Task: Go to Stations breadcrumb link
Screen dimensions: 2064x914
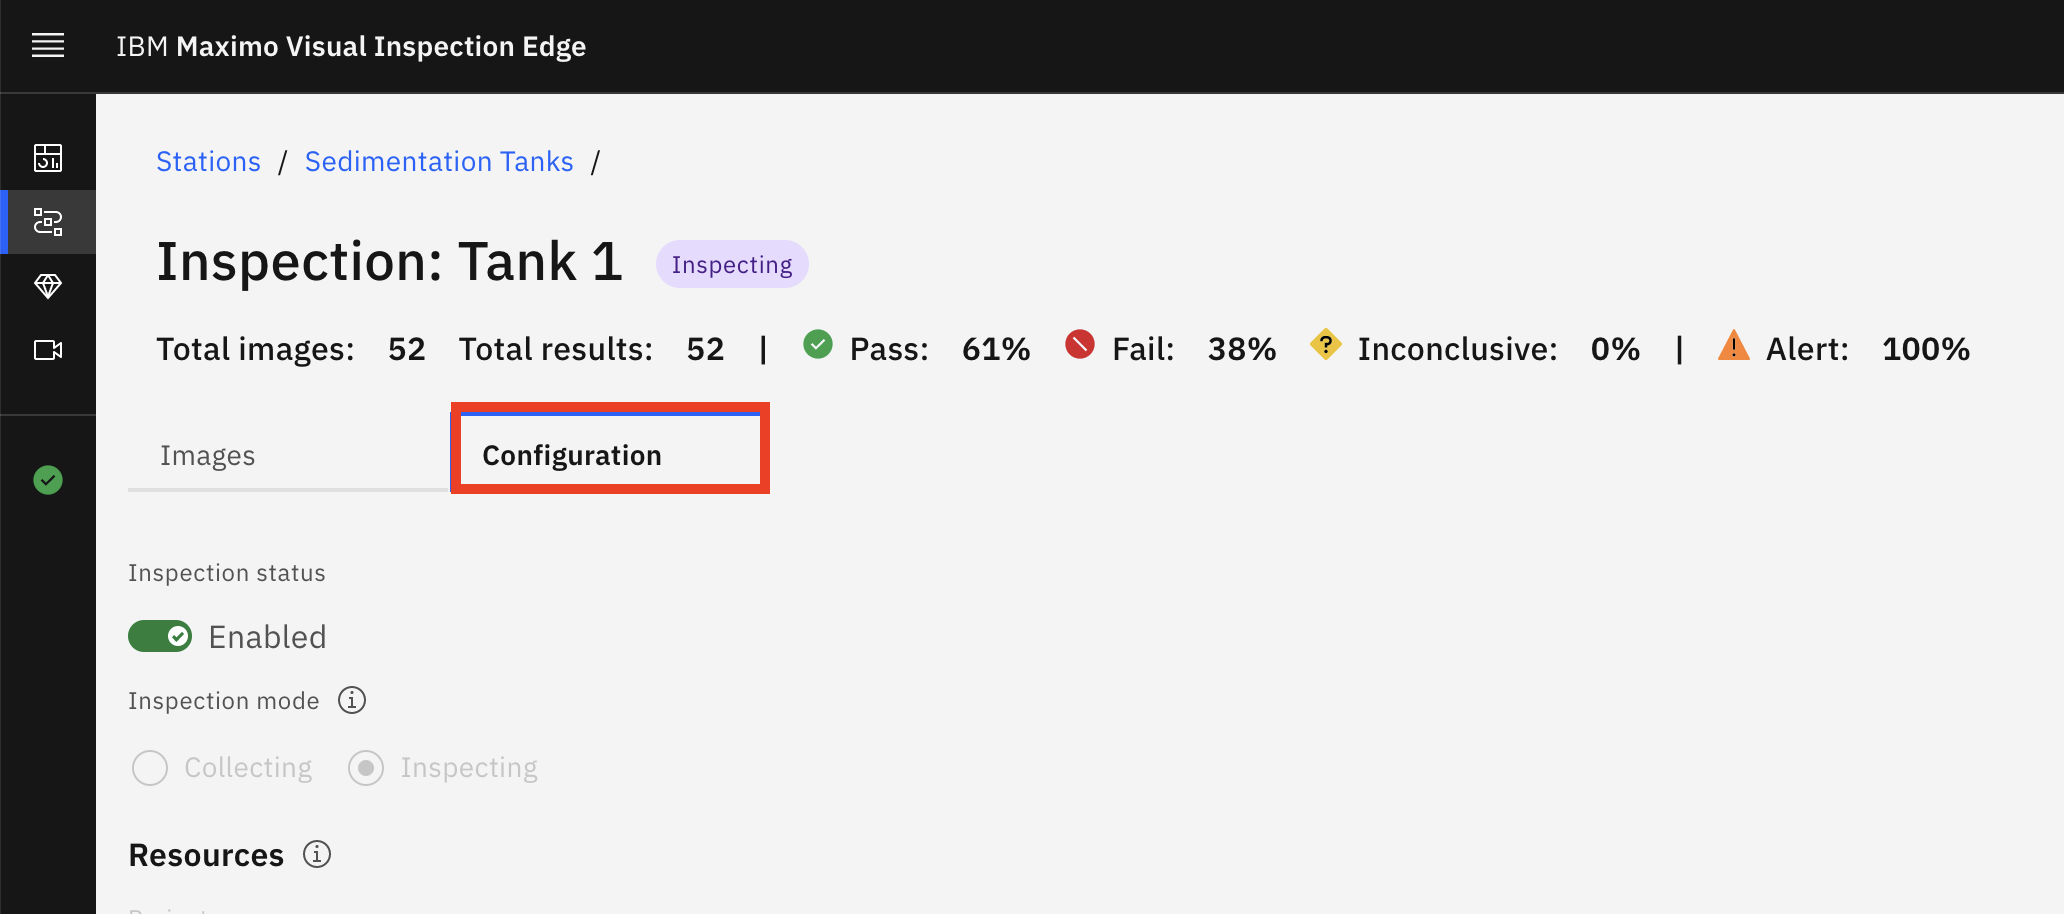Action: pyautogui.click(x=208, y=162)
